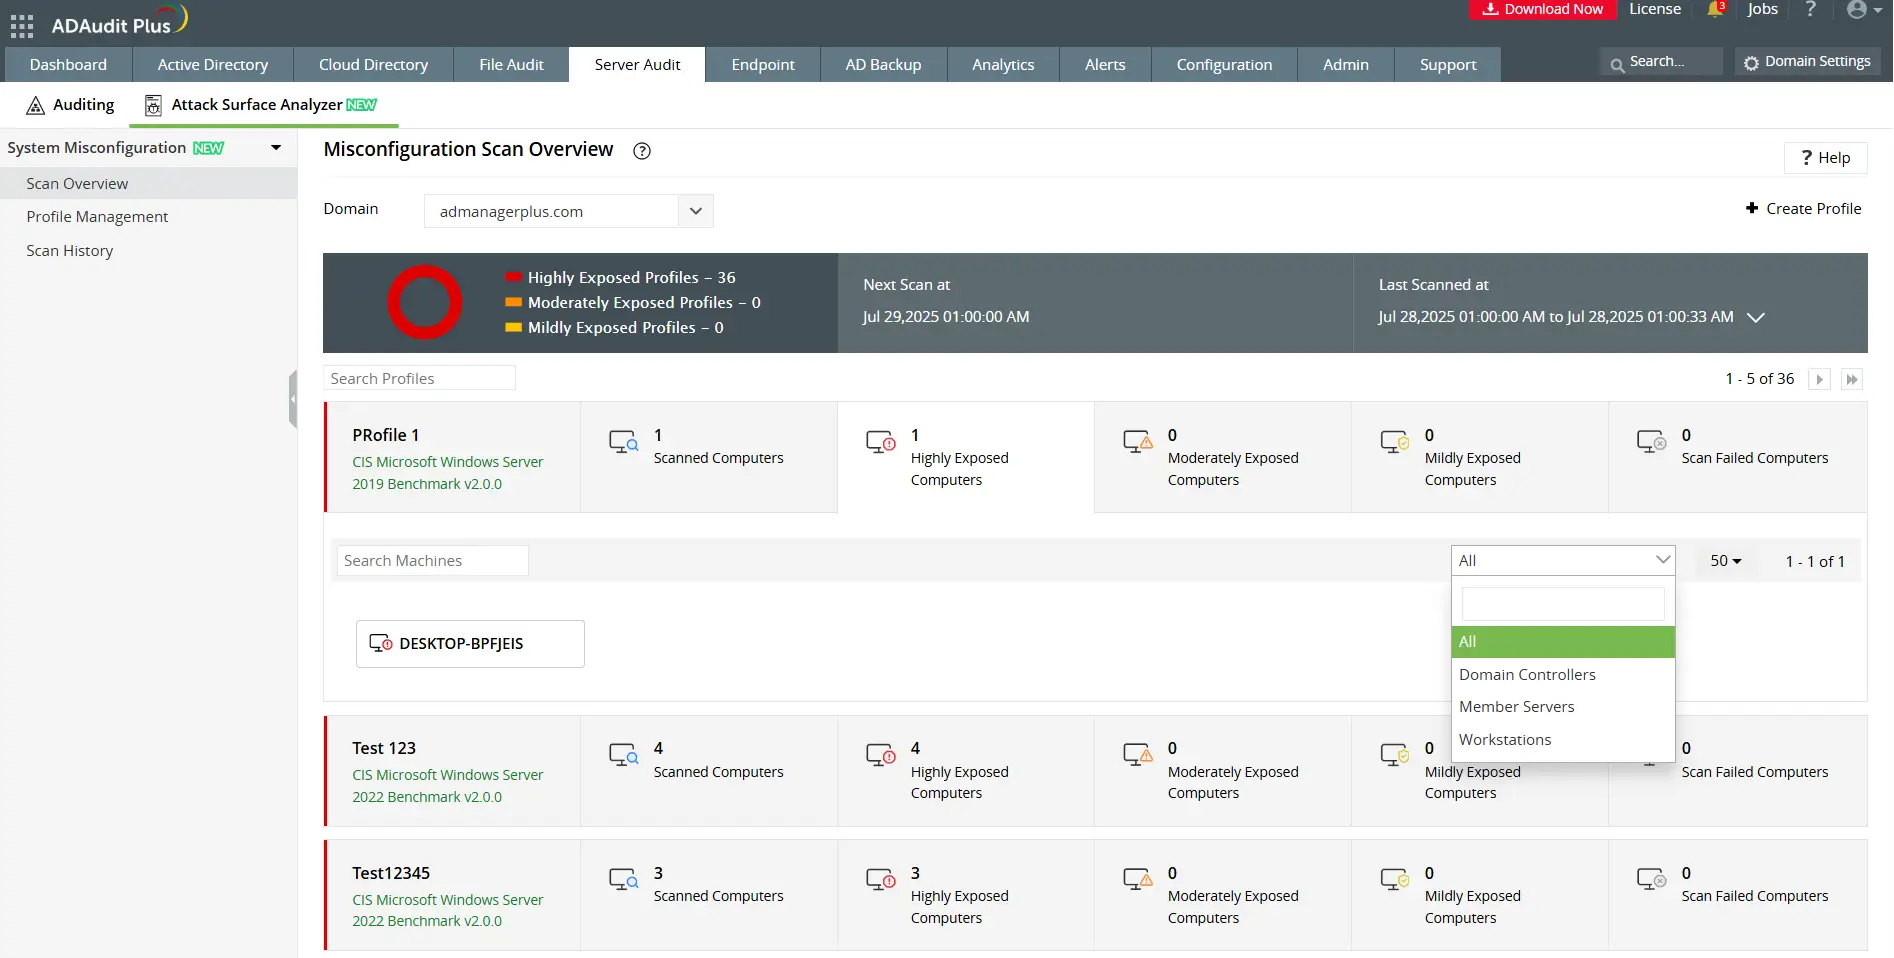The image size is (1894, 958).
Task: Select Domain Controllers from the filter list
Action: 1527,675
